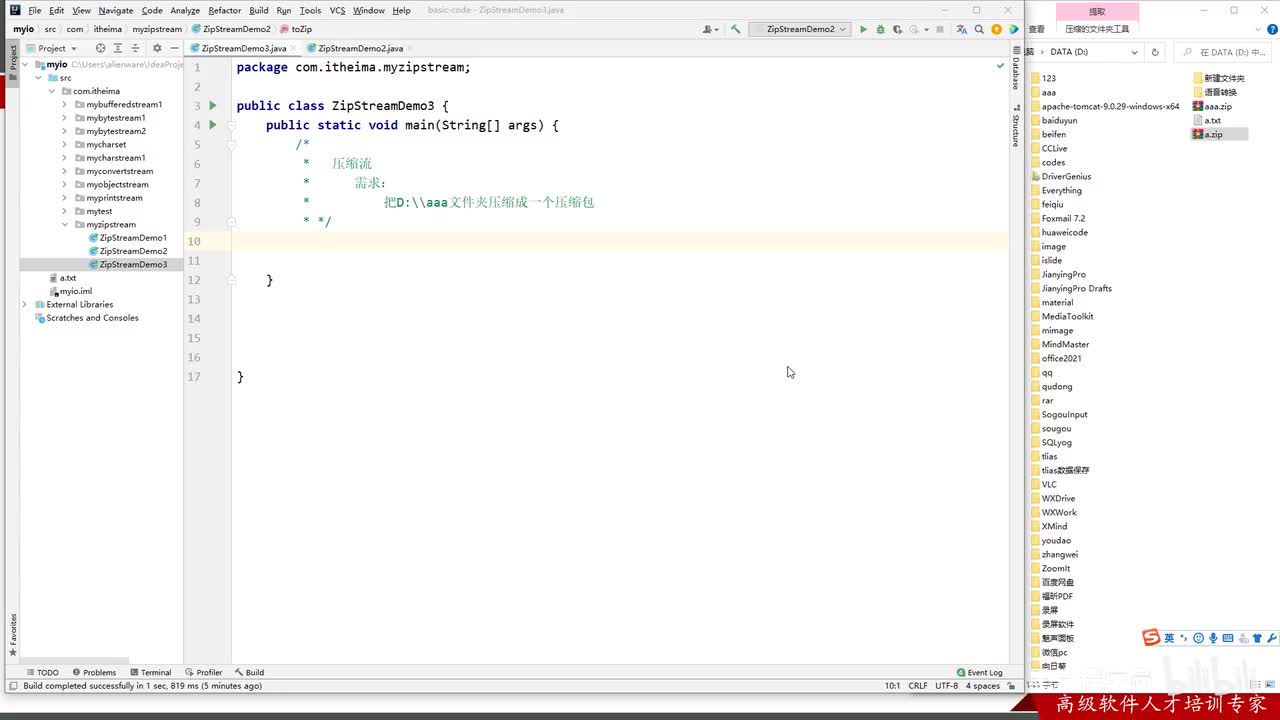Click the search box in DATA (D:) Explorer
The width and height of the screenshot is (1280, 720).
[1225, 52]
